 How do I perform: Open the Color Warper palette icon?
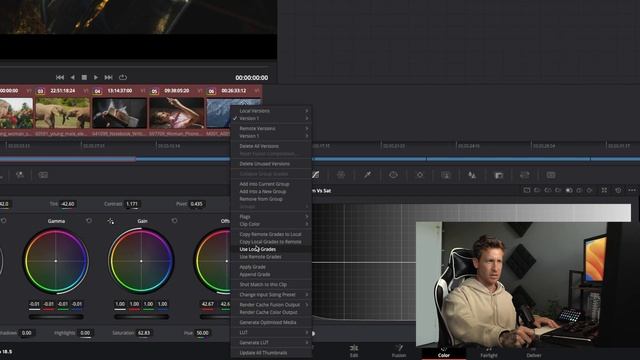(x=341, y=175)
